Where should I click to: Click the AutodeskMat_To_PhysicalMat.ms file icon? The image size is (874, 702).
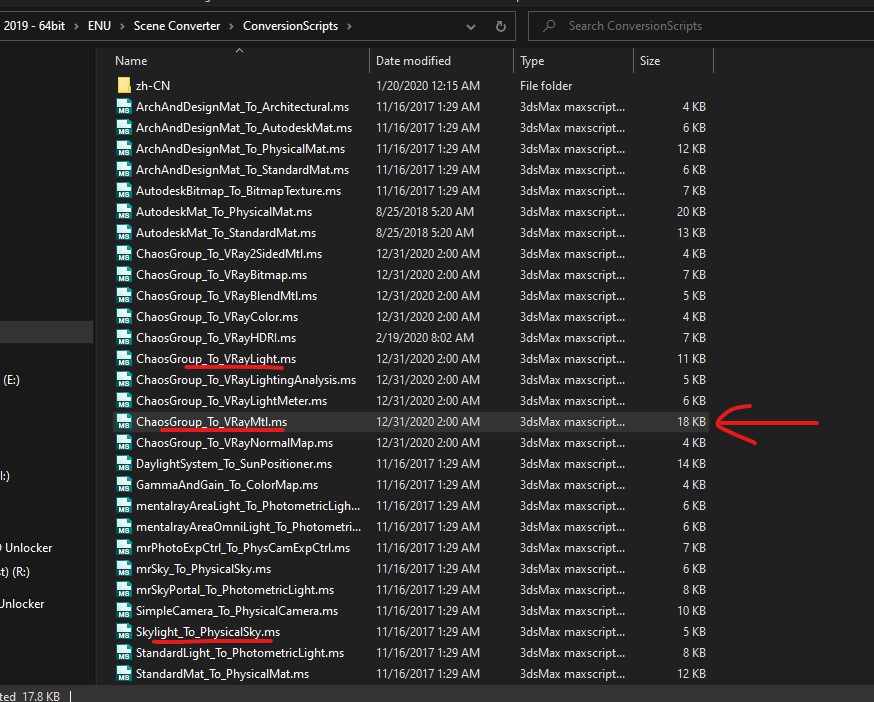(x=124, y=212)
